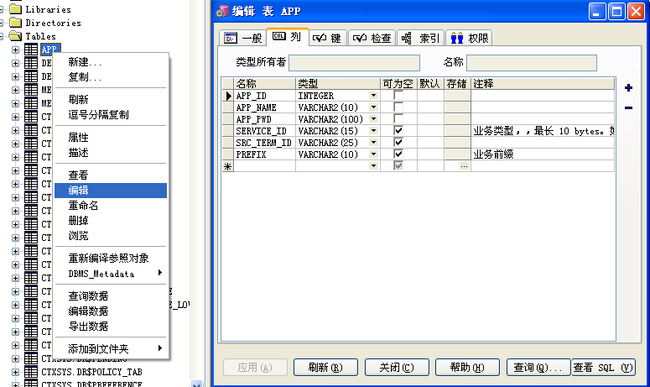Switch to the 一般 tab
This screenshot has height=387, width=650.
(x=243, y=38)
